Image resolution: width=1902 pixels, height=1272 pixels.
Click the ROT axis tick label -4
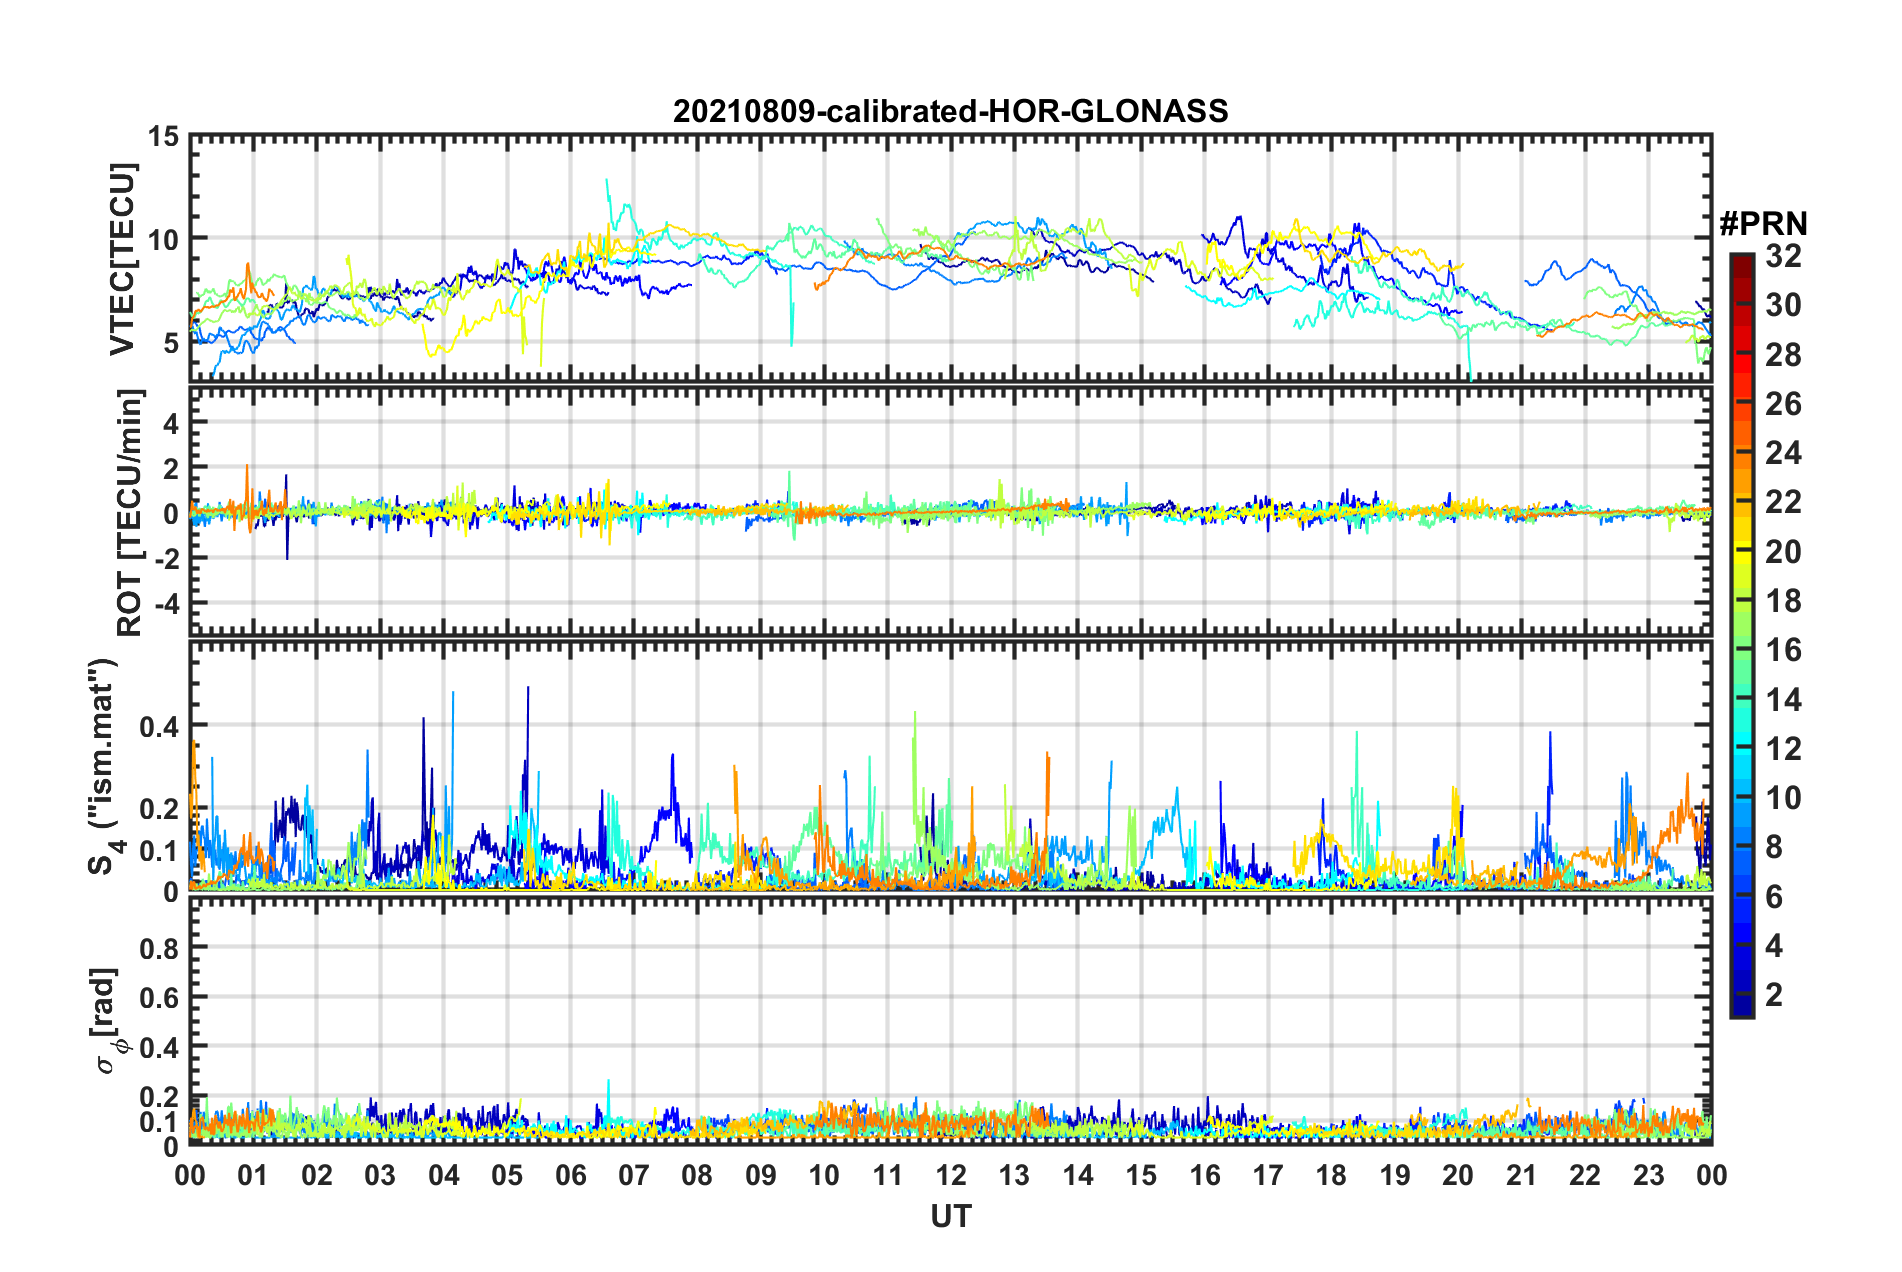tap(167, 605)
